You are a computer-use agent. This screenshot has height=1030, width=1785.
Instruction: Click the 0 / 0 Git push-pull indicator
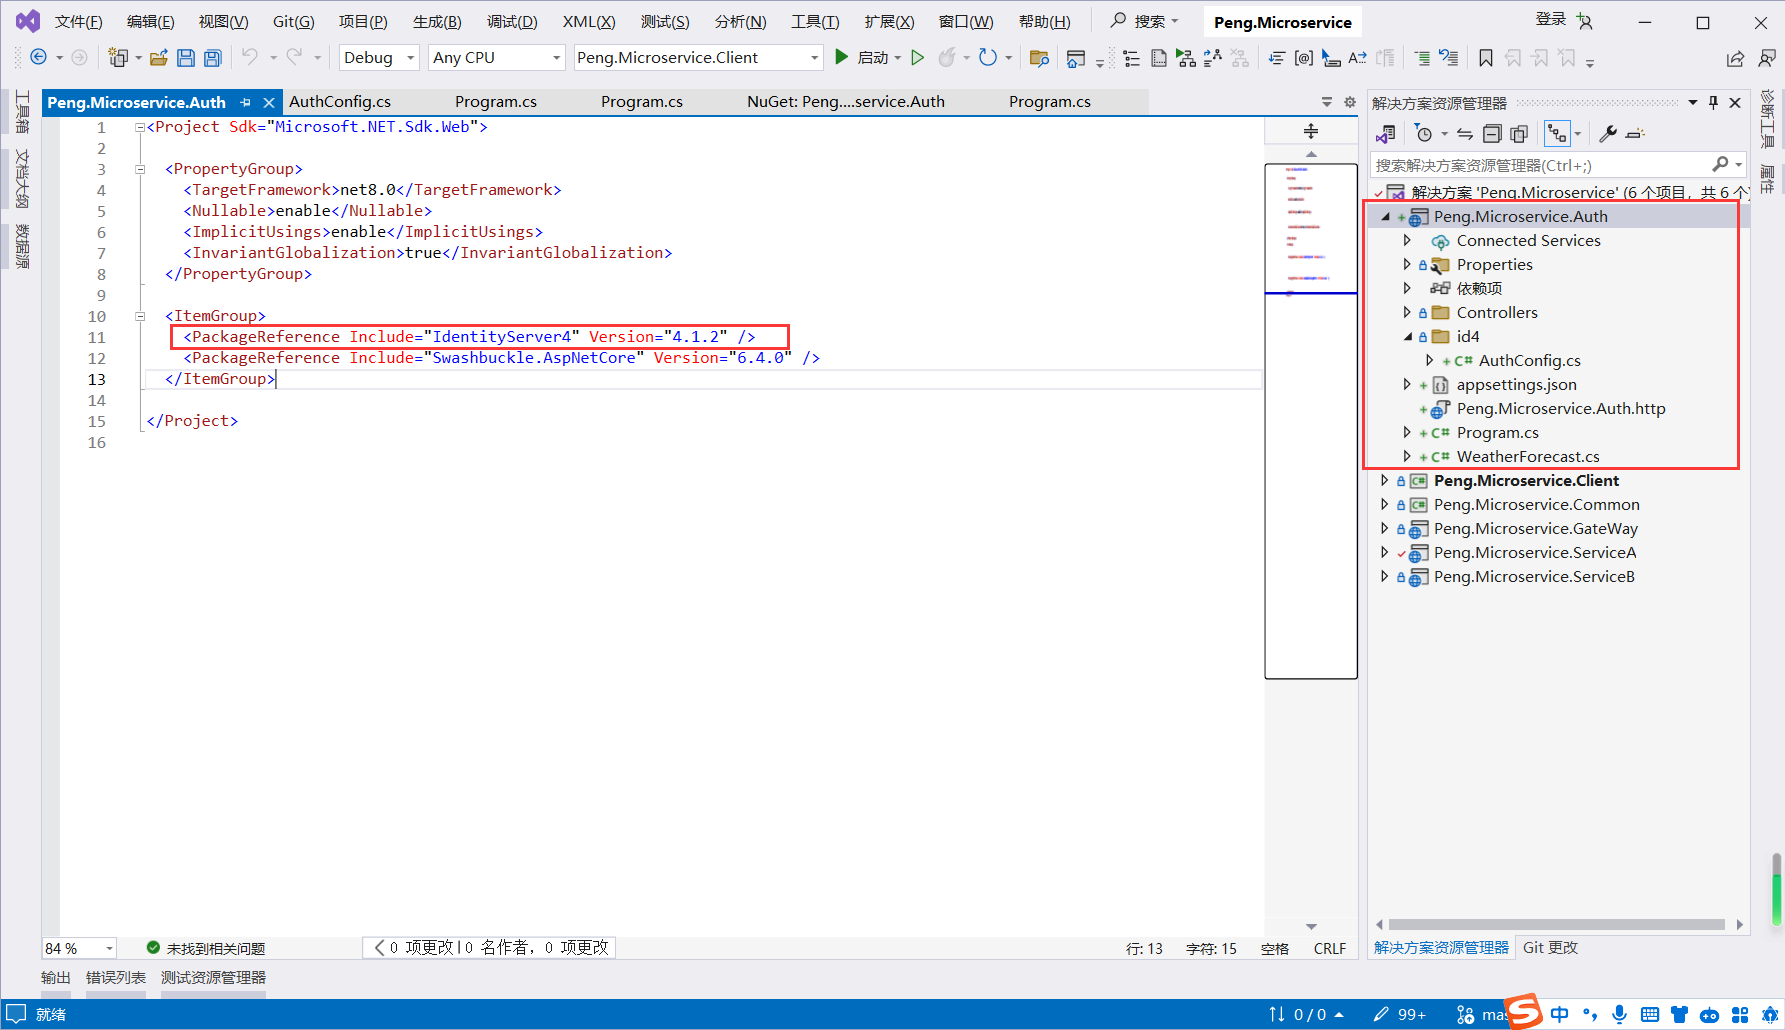click(x=1306, y=1015)
